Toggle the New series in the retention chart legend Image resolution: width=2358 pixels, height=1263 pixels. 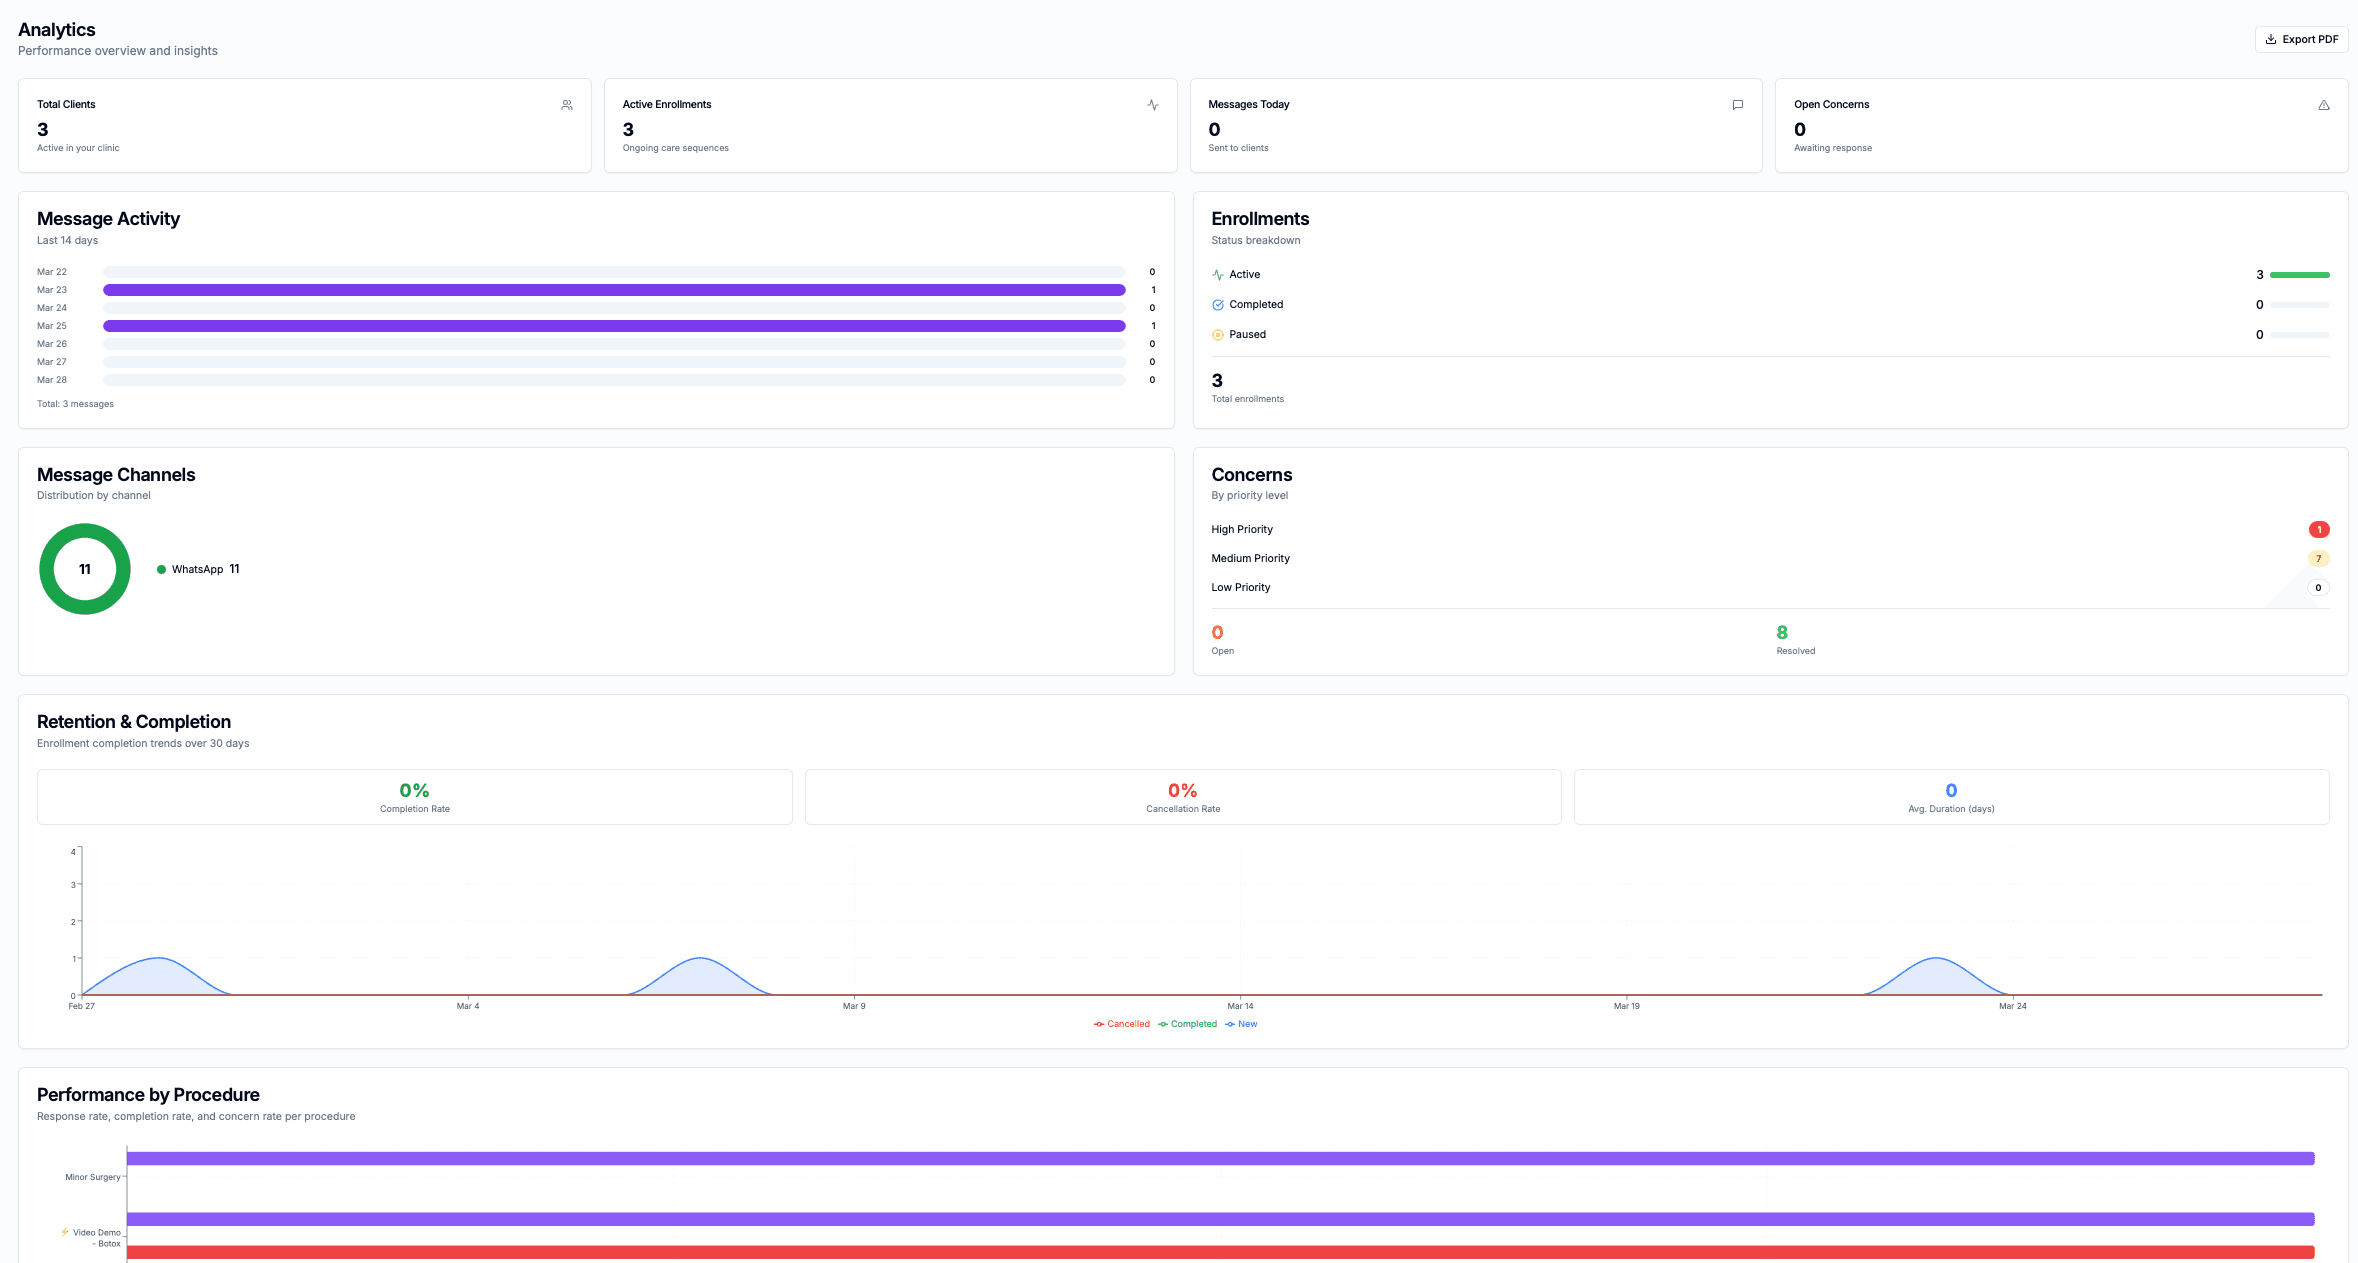[x=1241, y=1024]
